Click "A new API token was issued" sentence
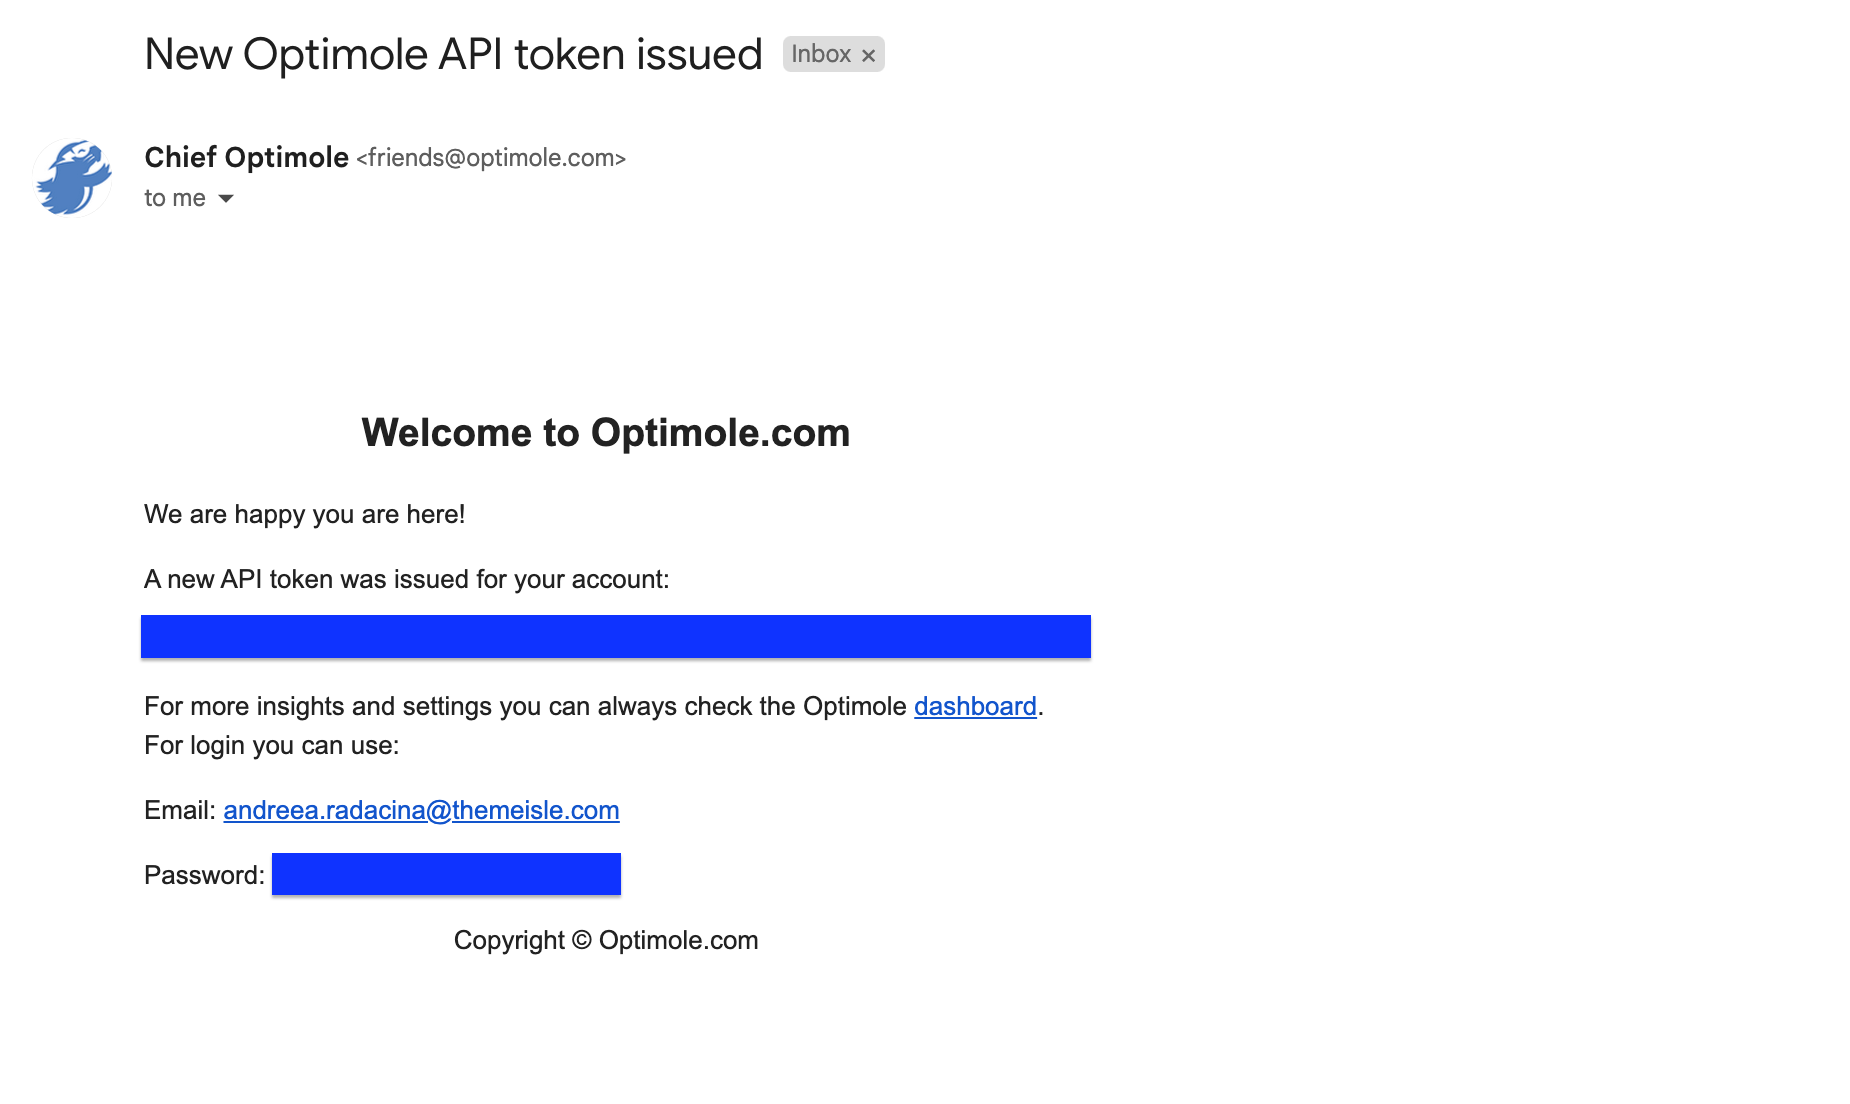The width and height of the screenshot is (1850, 1104). [x=406, y=579]
